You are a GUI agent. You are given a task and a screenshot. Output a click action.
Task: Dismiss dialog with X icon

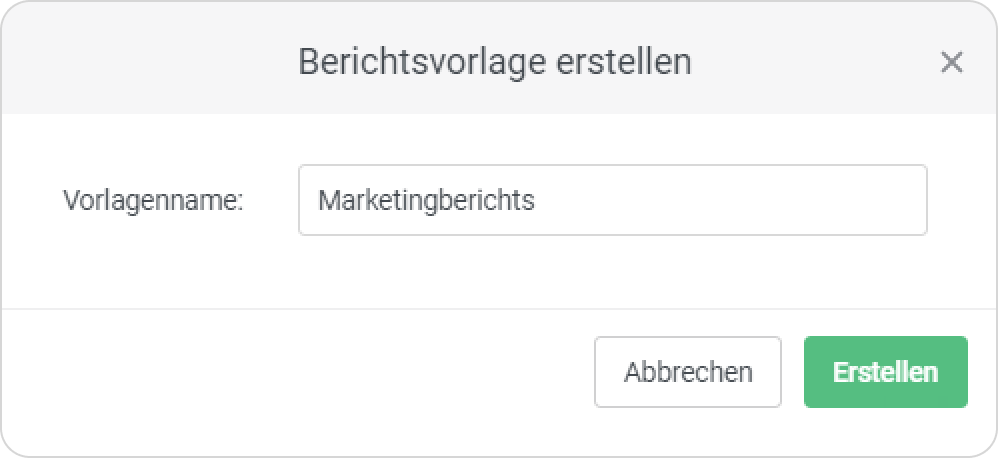point(952,62)
